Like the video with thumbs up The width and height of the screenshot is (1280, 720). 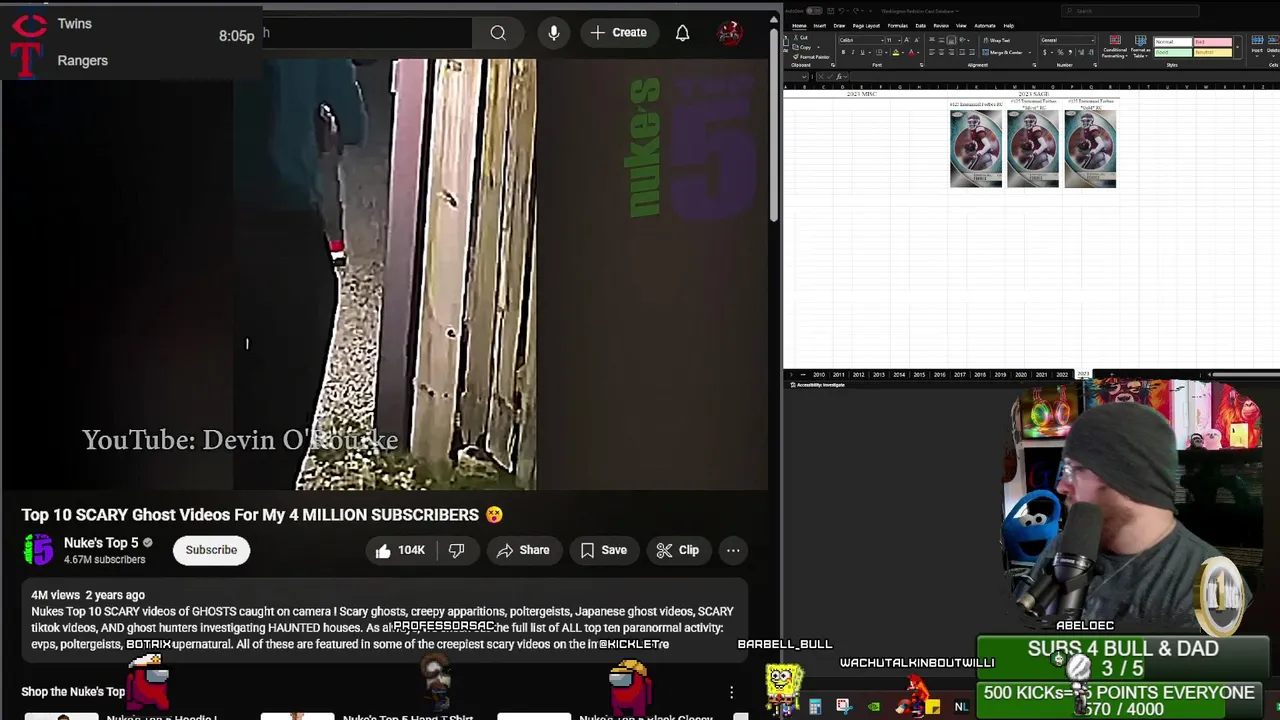400,550
